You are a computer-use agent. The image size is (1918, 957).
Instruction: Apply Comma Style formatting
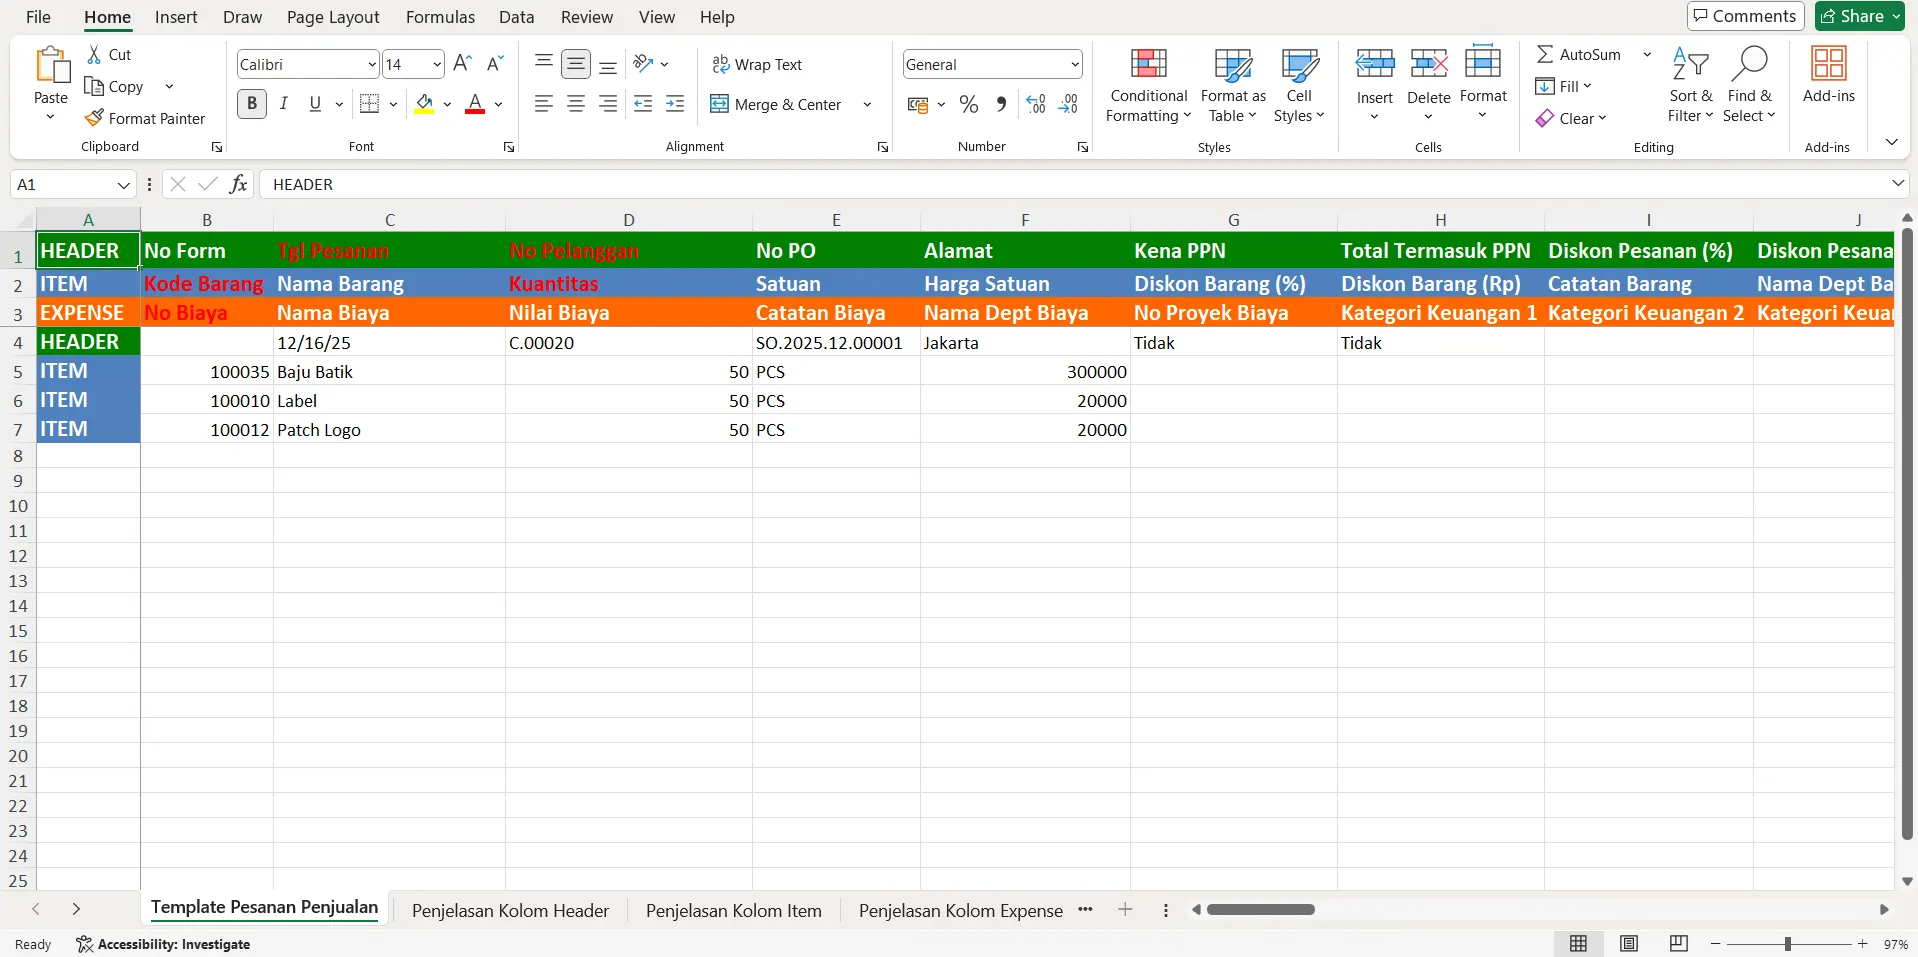[1001, 104]
